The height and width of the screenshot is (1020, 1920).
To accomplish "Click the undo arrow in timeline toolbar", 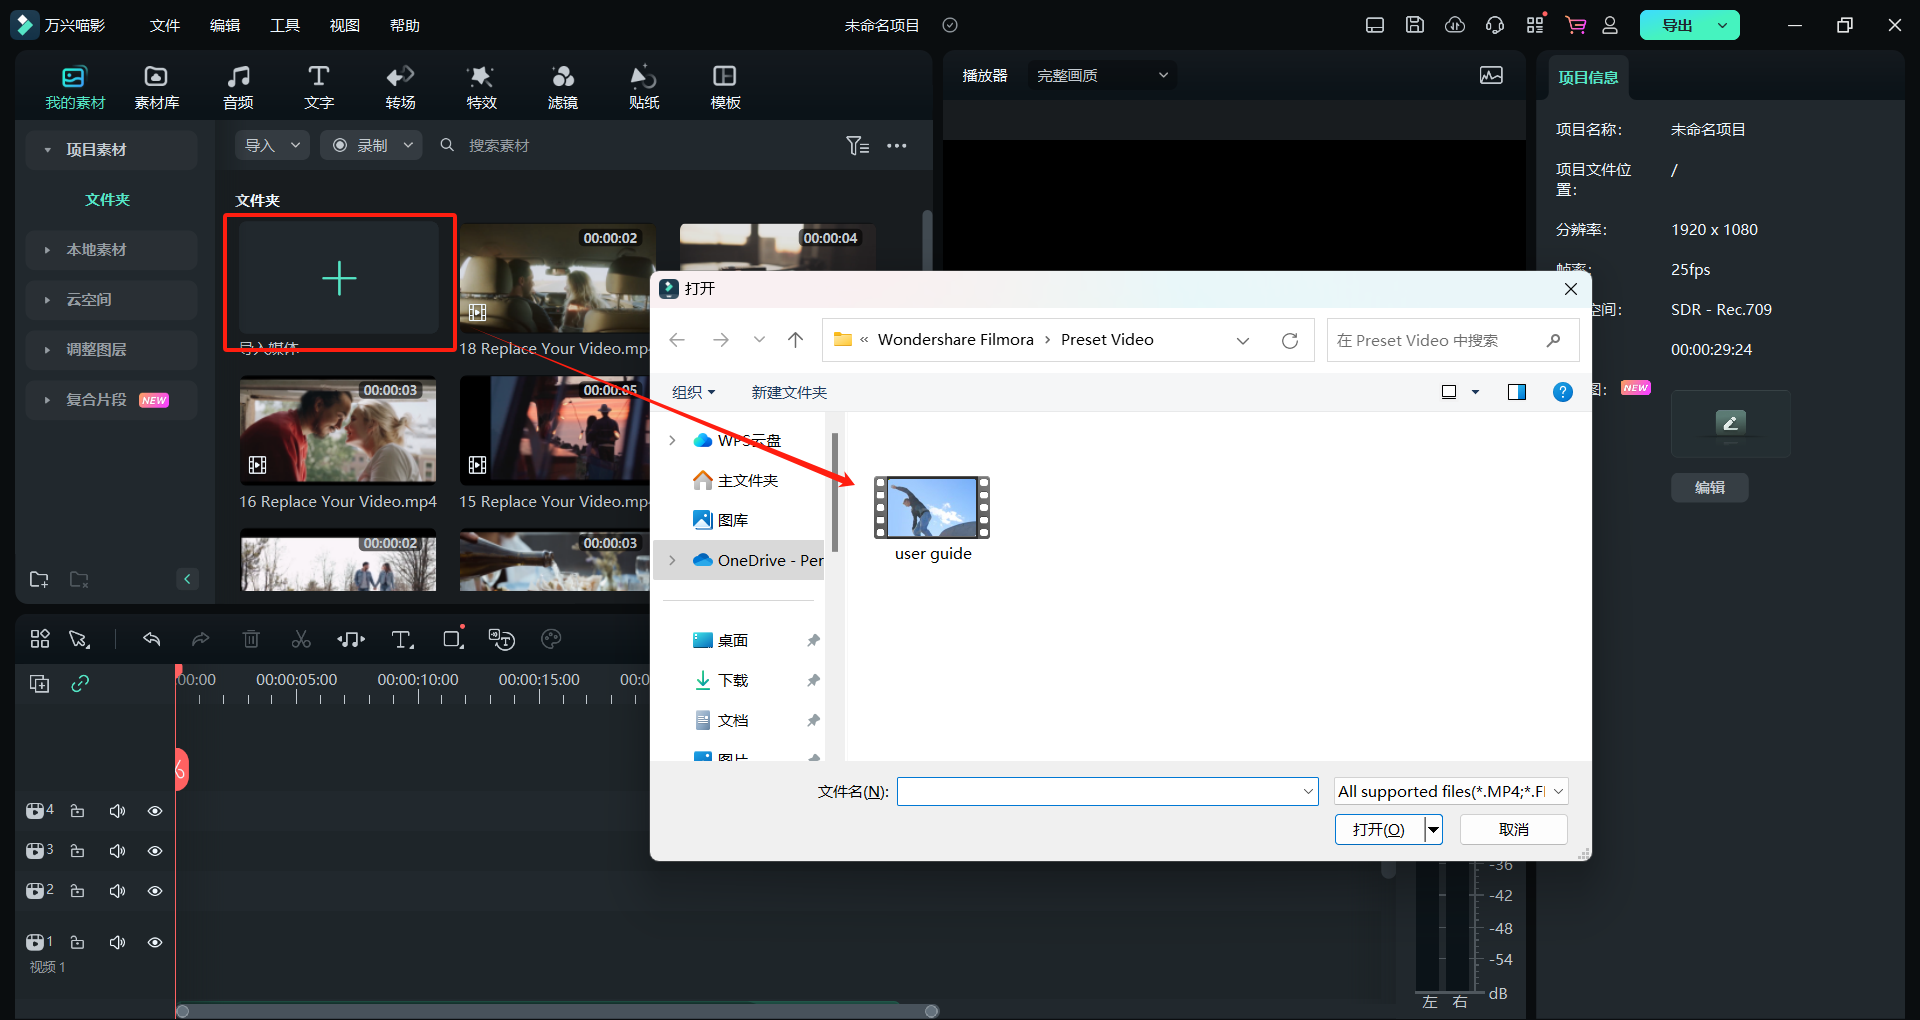I will point(152,639).
